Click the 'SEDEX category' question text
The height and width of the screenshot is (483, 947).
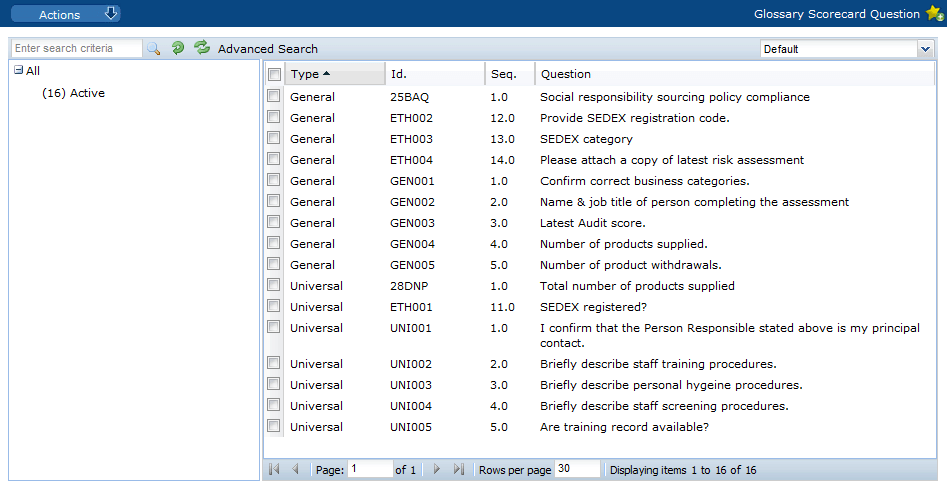click(586, 139)
